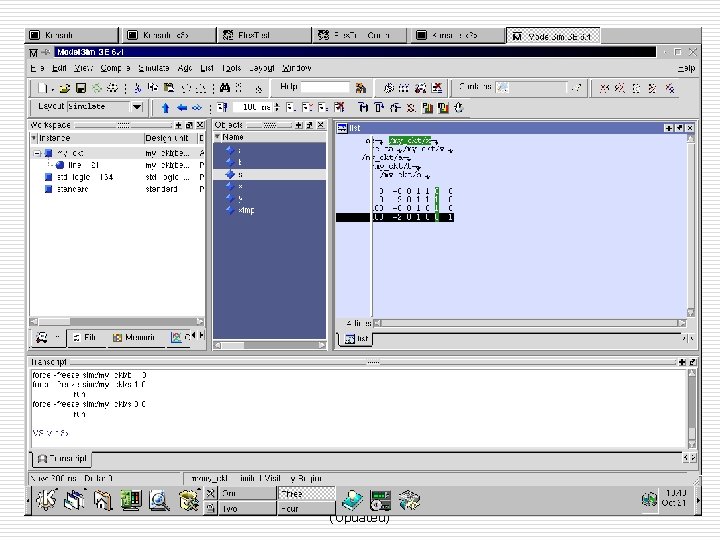This screenshot has height=540, width=720.
Task: Click horizontal scrollbar of Workspace pane
Action: coord(117,321)
